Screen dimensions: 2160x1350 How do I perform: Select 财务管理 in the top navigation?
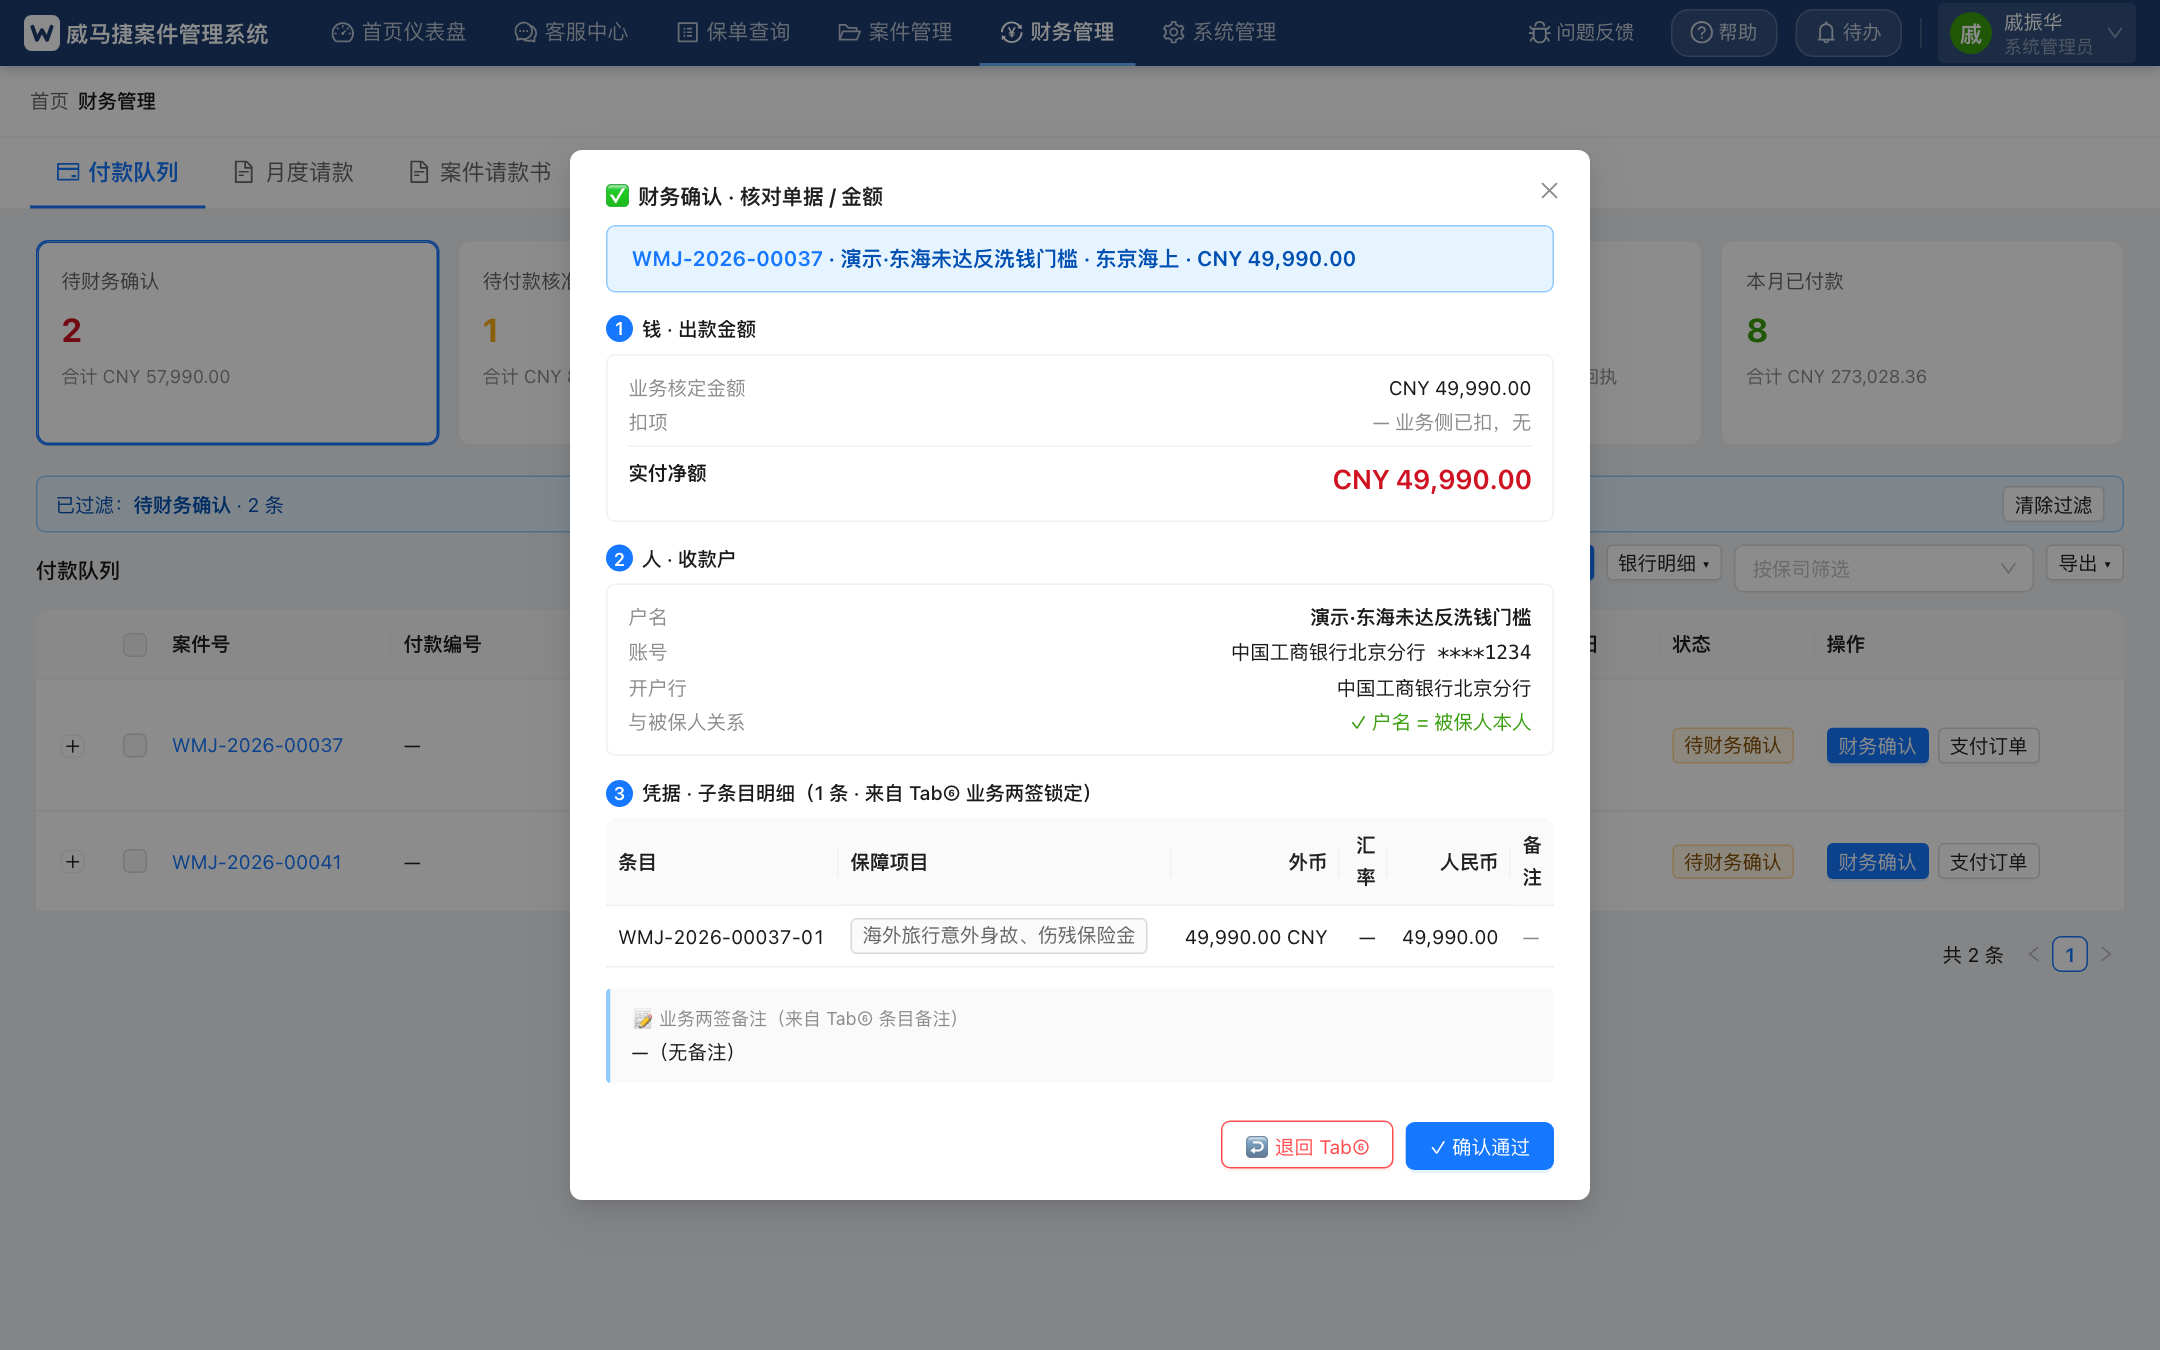point(1057,33)
